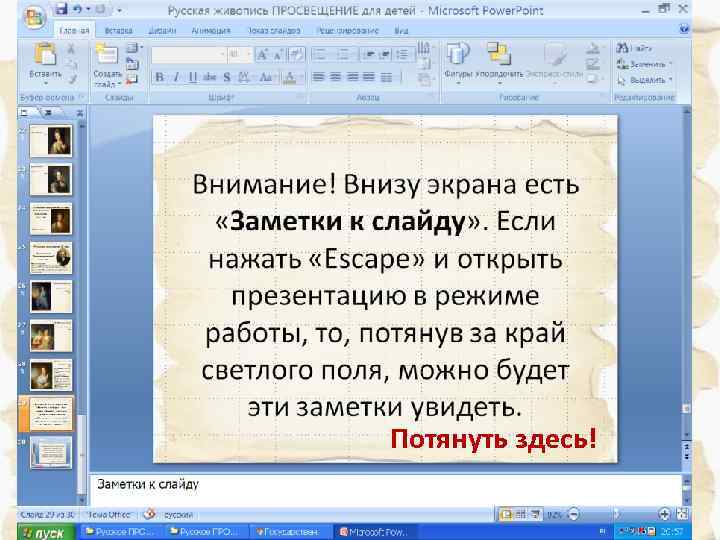Viewport: 720px width, 540px height.
Task: Save the presentation via the floppy icon
Action: 61,9
